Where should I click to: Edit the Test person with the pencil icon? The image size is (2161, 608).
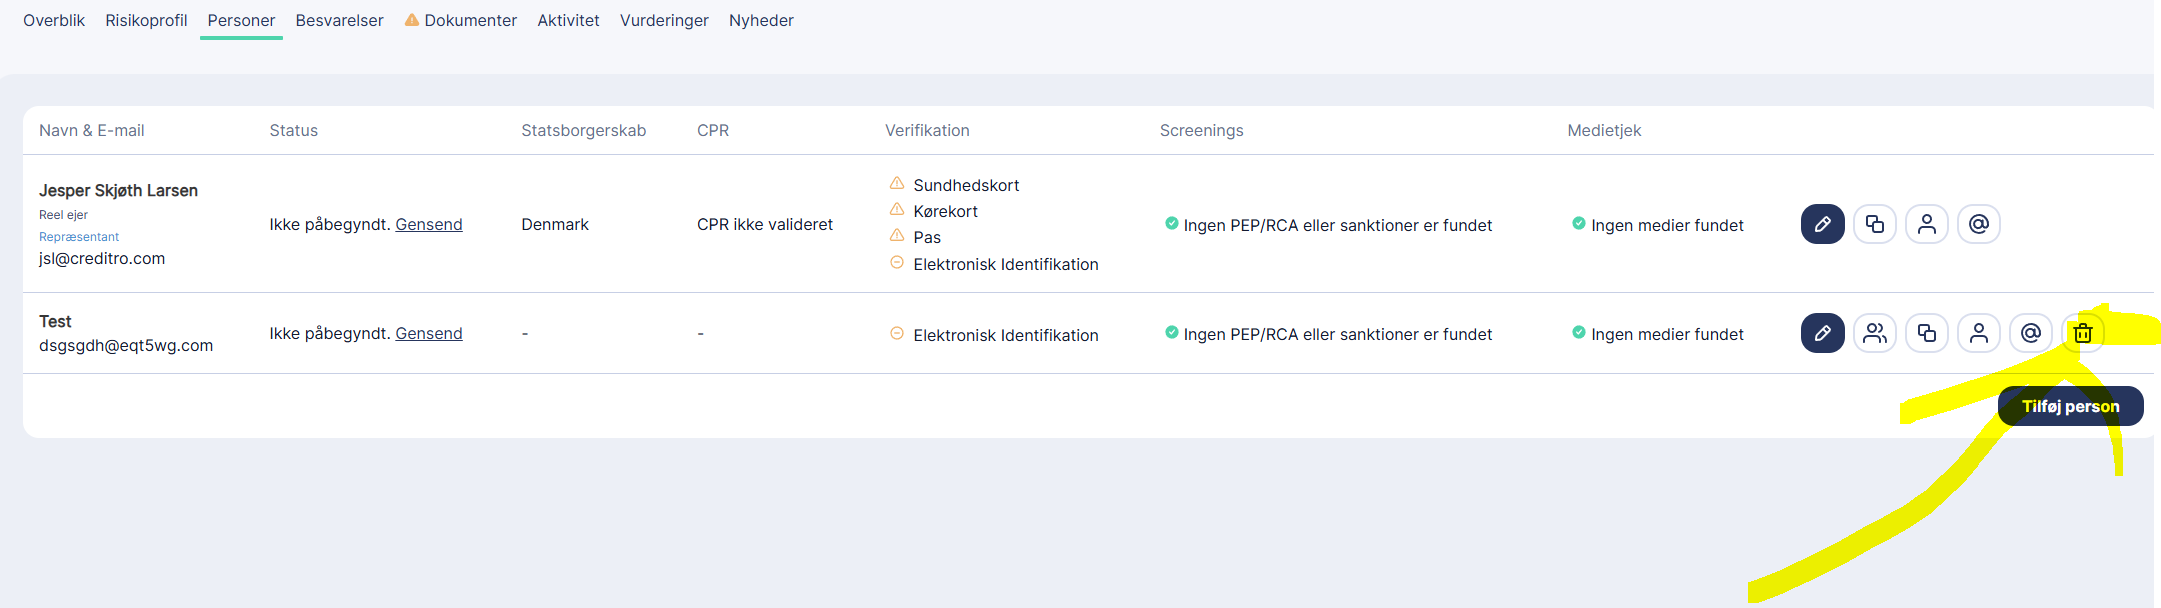(1822, 333)
